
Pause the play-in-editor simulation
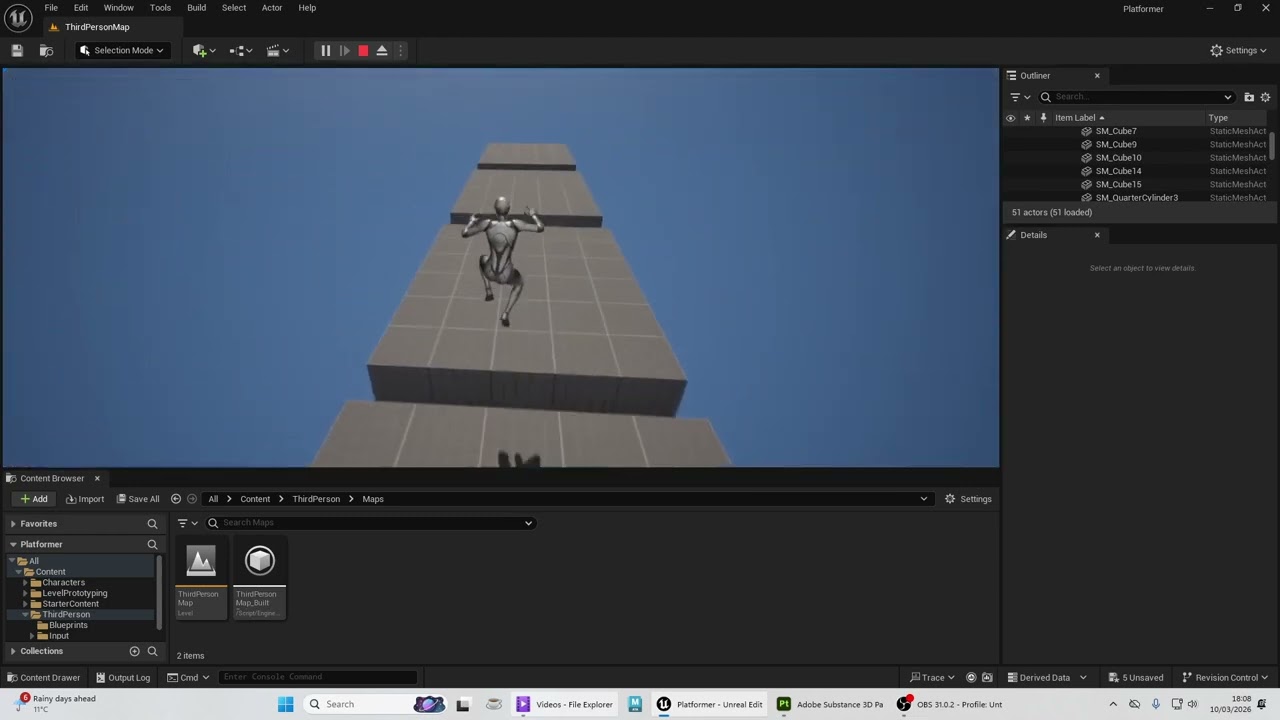click(325, 50)
